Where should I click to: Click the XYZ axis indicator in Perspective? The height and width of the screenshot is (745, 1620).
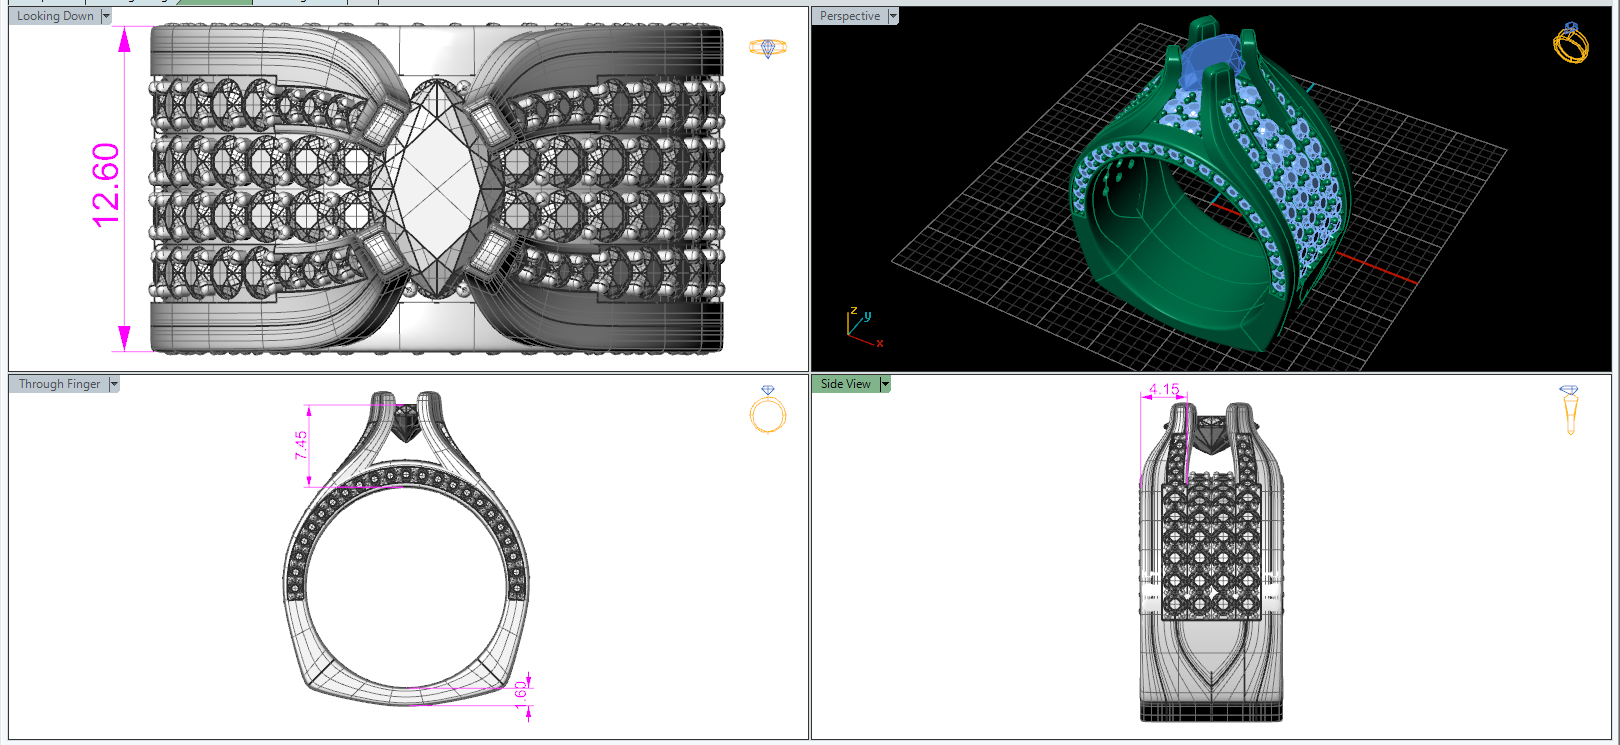[x=864, y=328]
